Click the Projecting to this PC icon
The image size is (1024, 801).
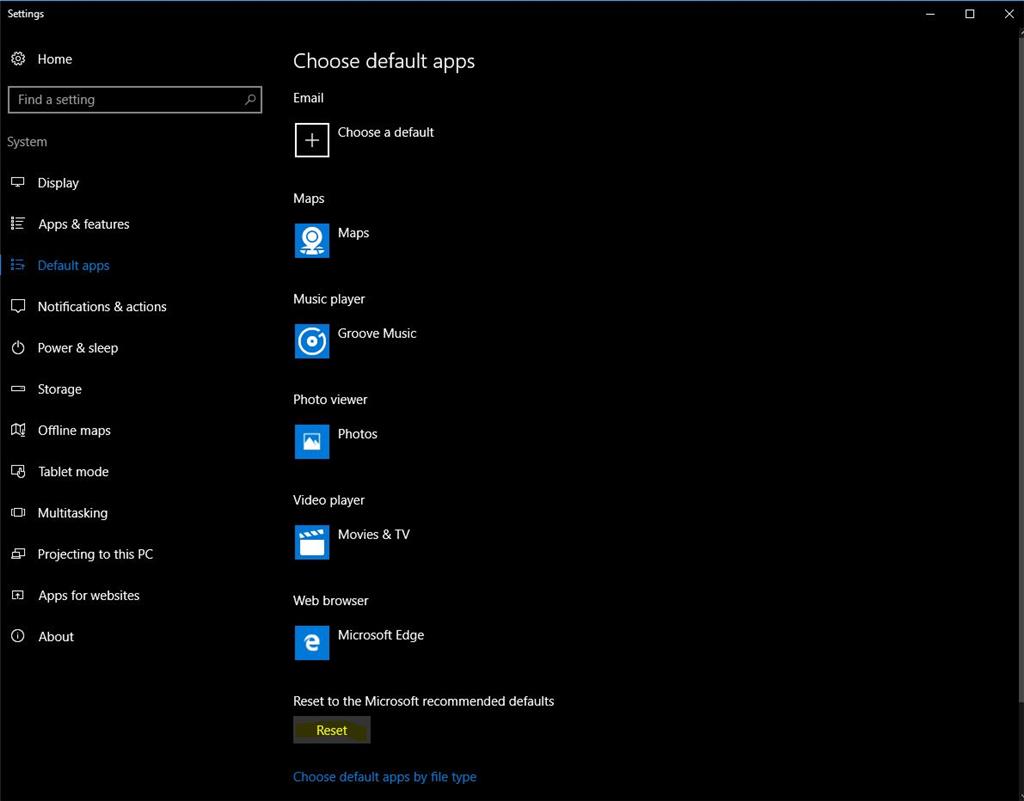coord(18,554)
